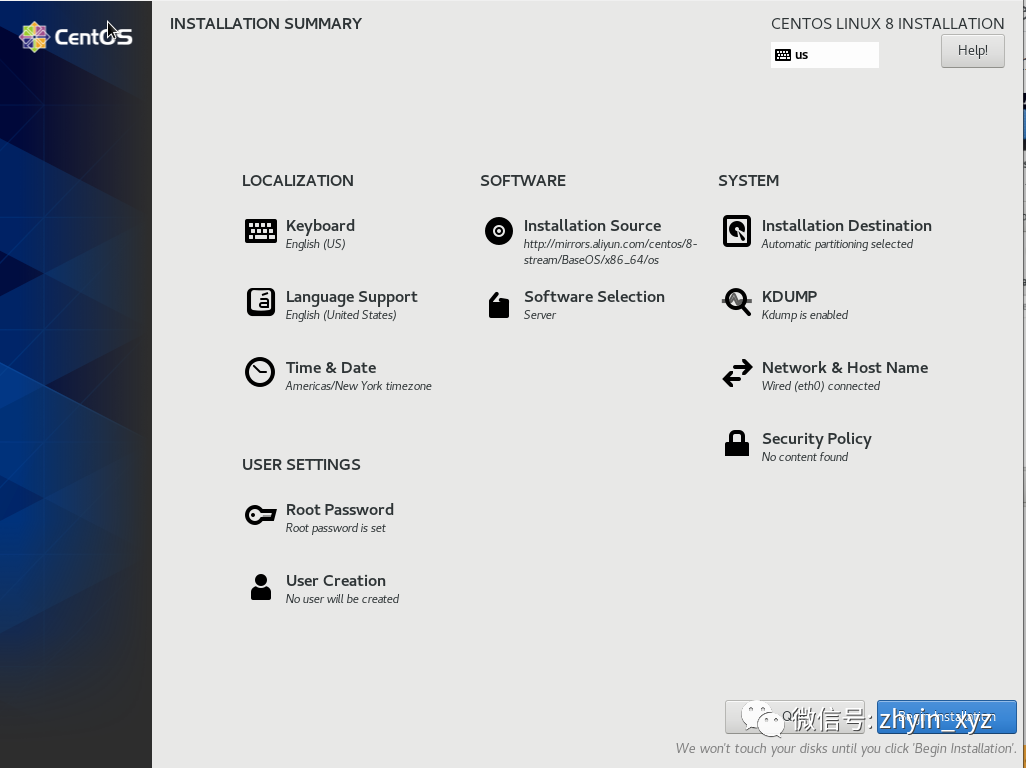Image resolution: width=1026 pixels, height=768 pixels.
Task: Click 'Automatic partitioning selected' status
Action: (x=837, y=244)
